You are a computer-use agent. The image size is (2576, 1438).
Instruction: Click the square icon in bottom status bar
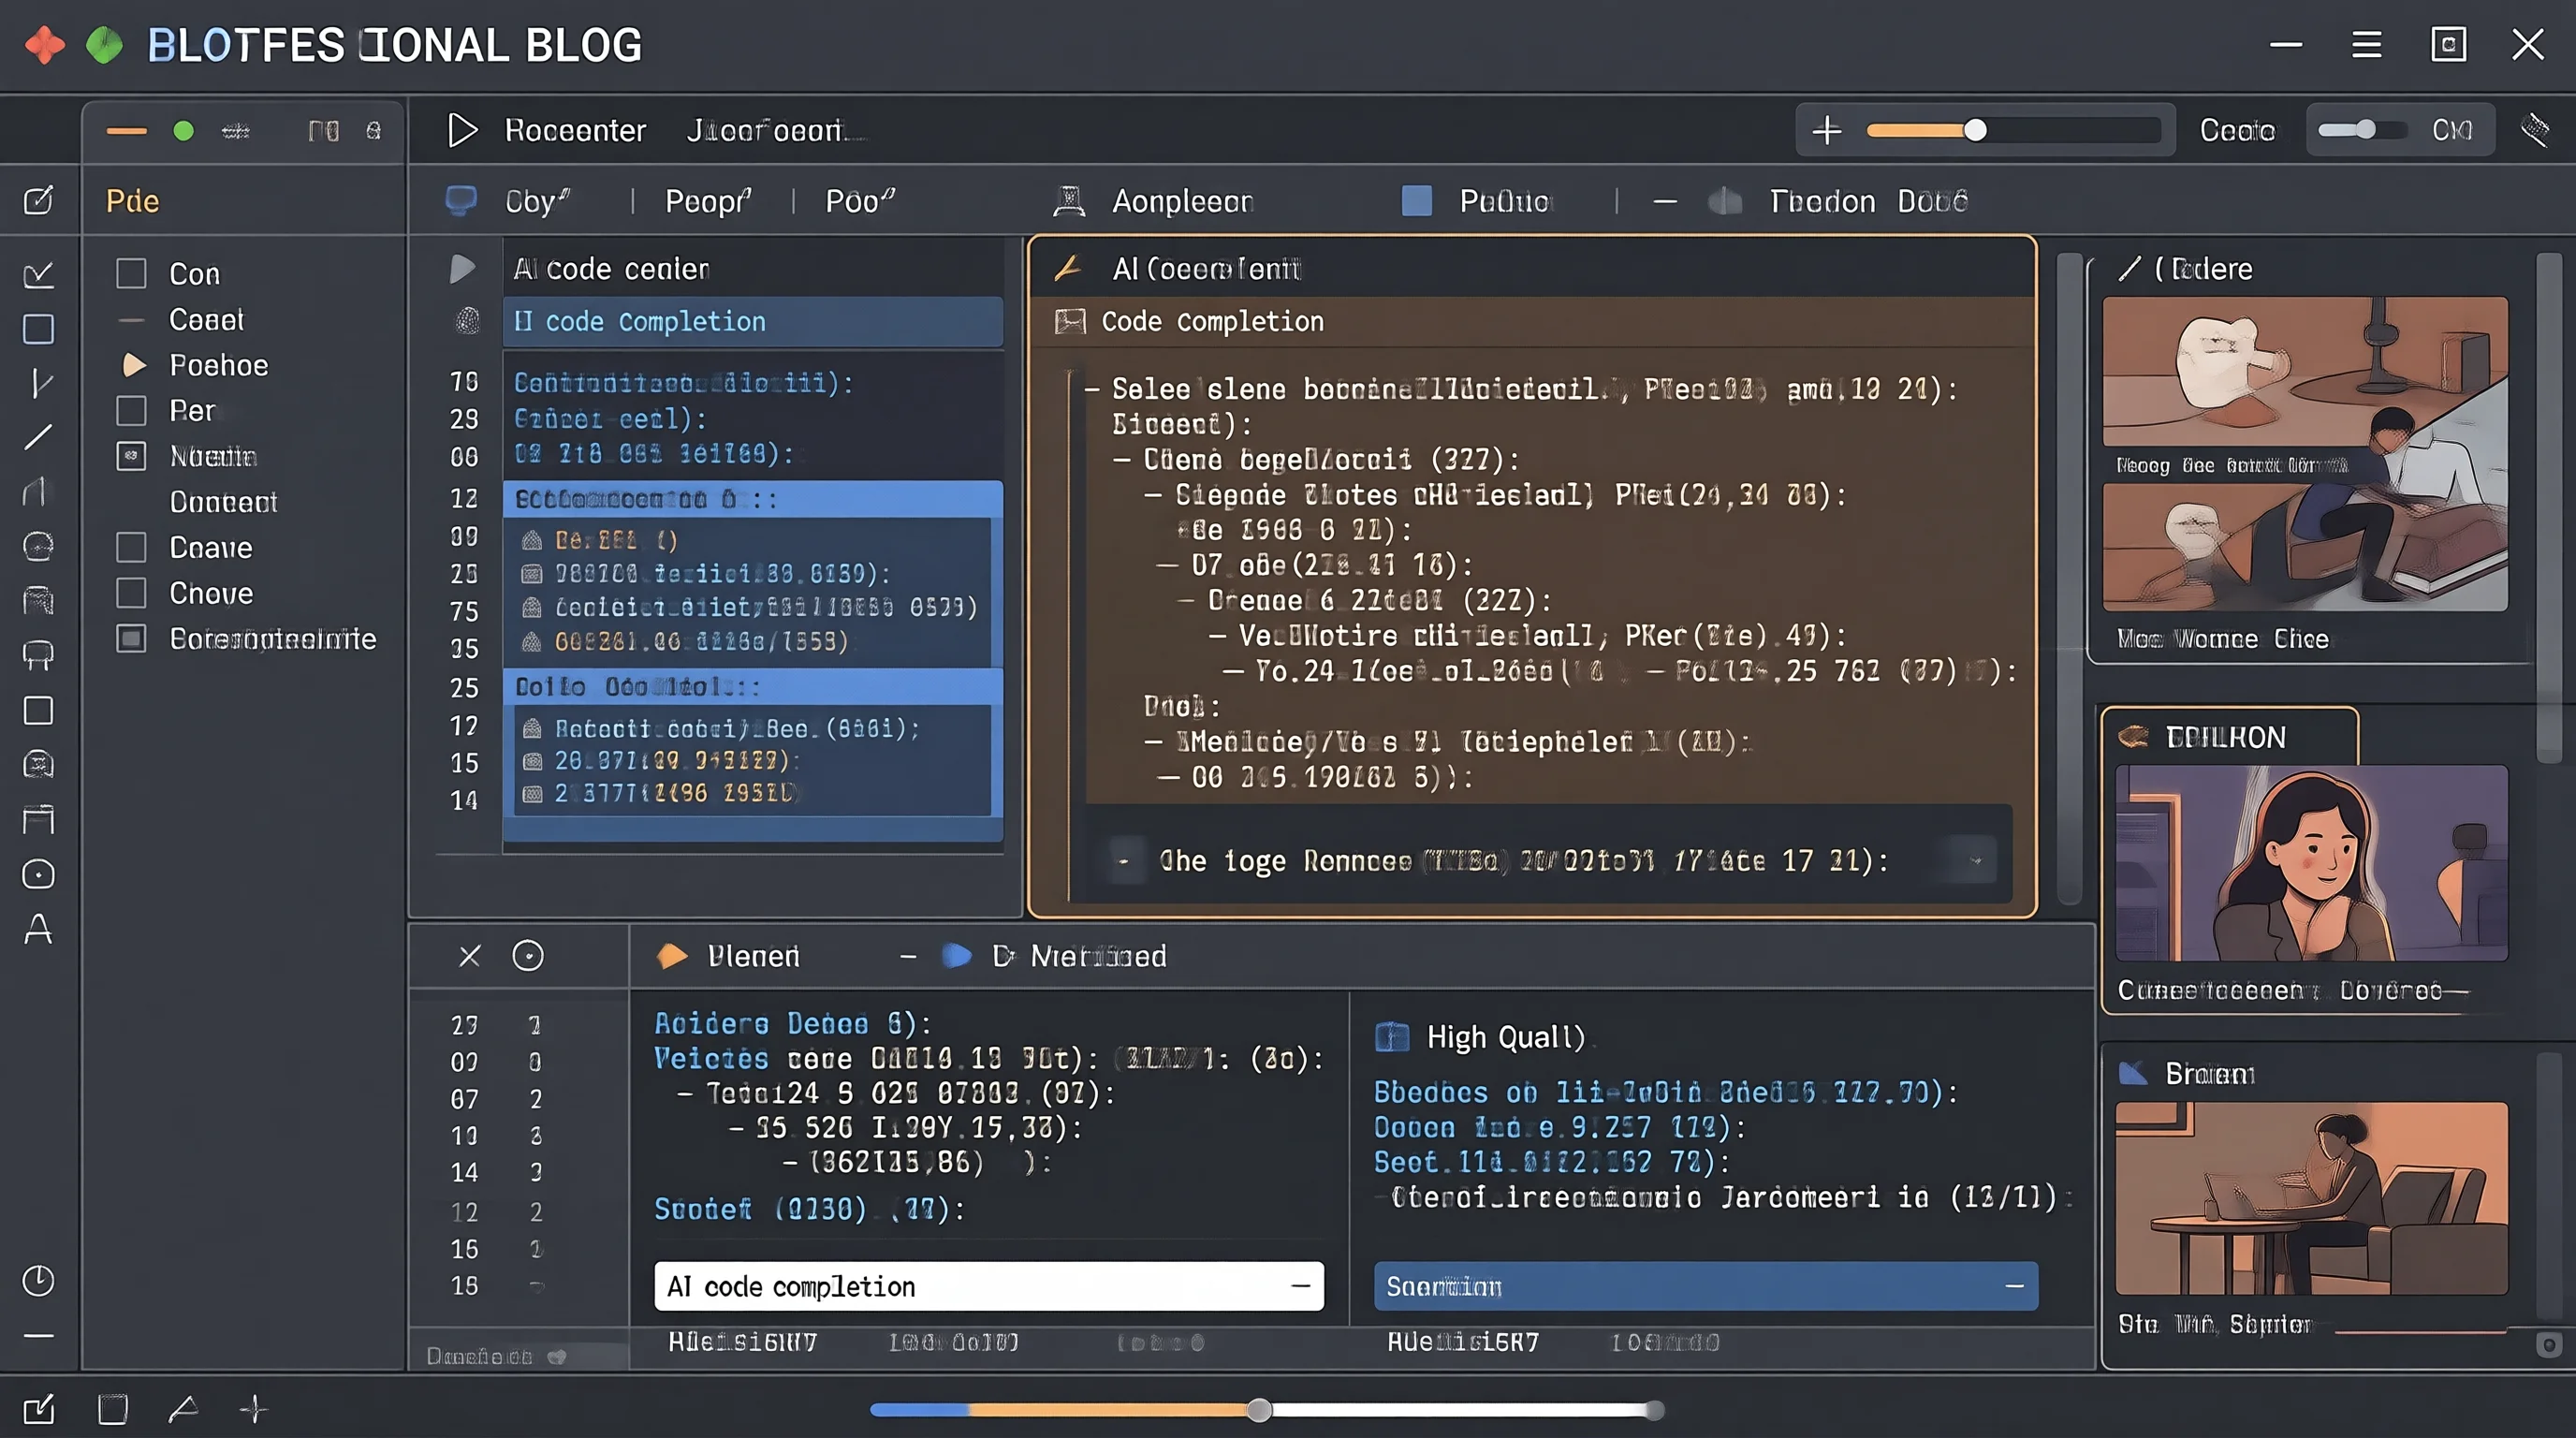(113, 1409)
